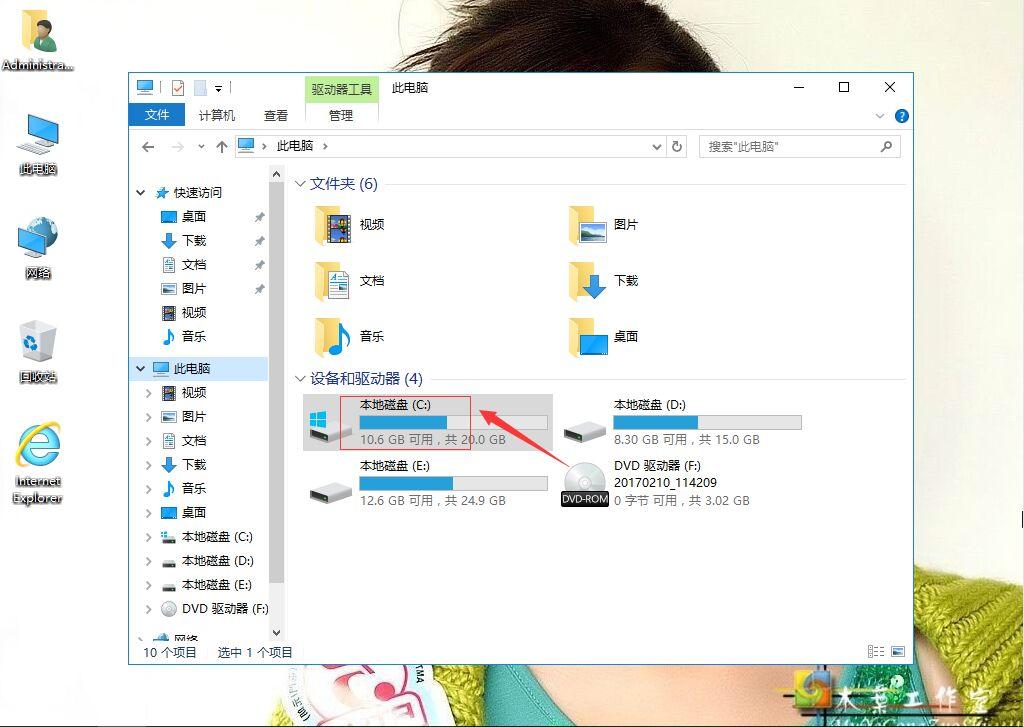Select DVD 驱动器 (F:) in navigation tree
This screenshot has height=727, width=1024.
coord(226,609)
